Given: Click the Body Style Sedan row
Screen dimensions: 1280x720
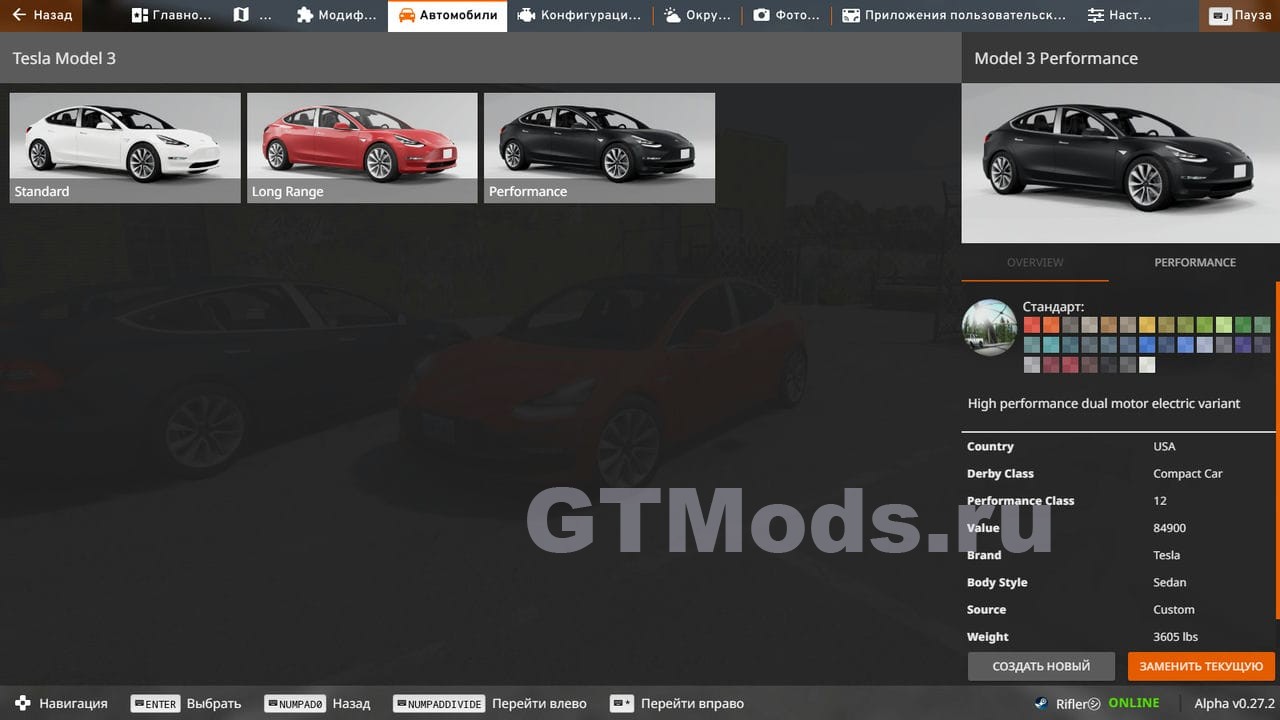Looking at the screenshot, I should click(1118, 582).
